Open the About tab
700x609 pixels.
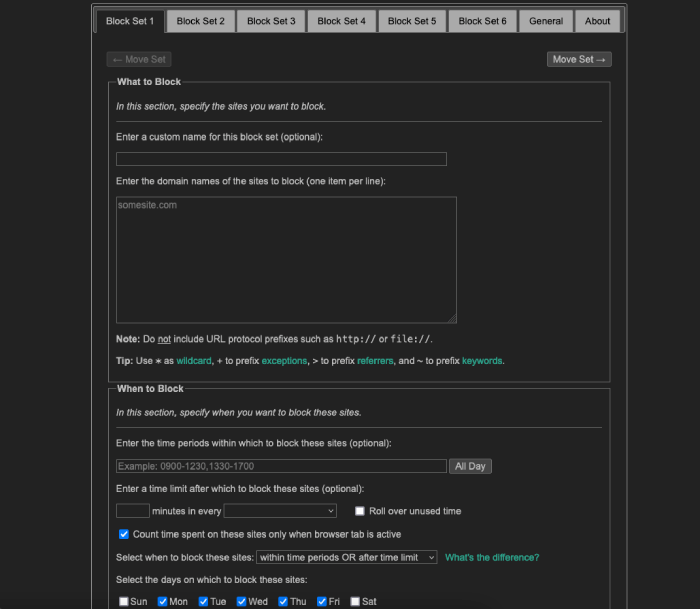(x=597, y=21)
